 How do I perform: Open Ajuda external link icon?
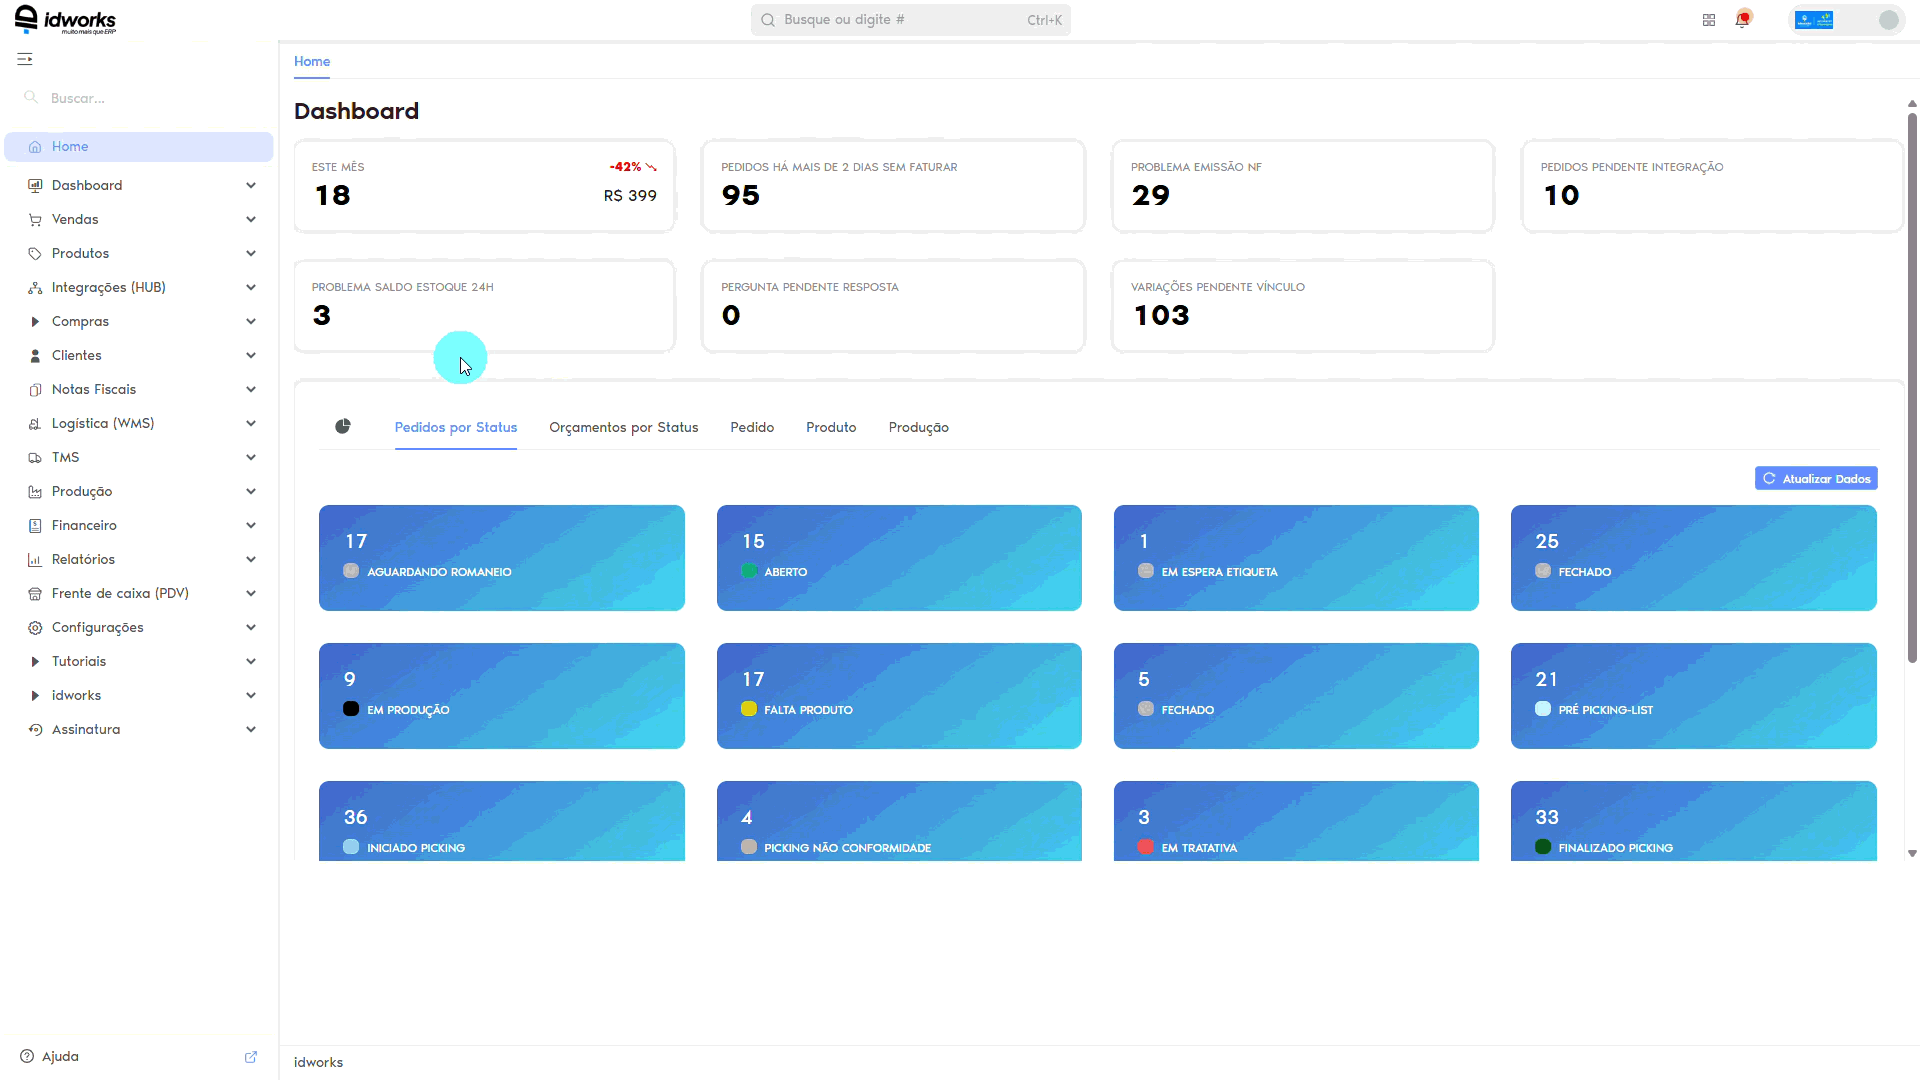click(251, 1056)
